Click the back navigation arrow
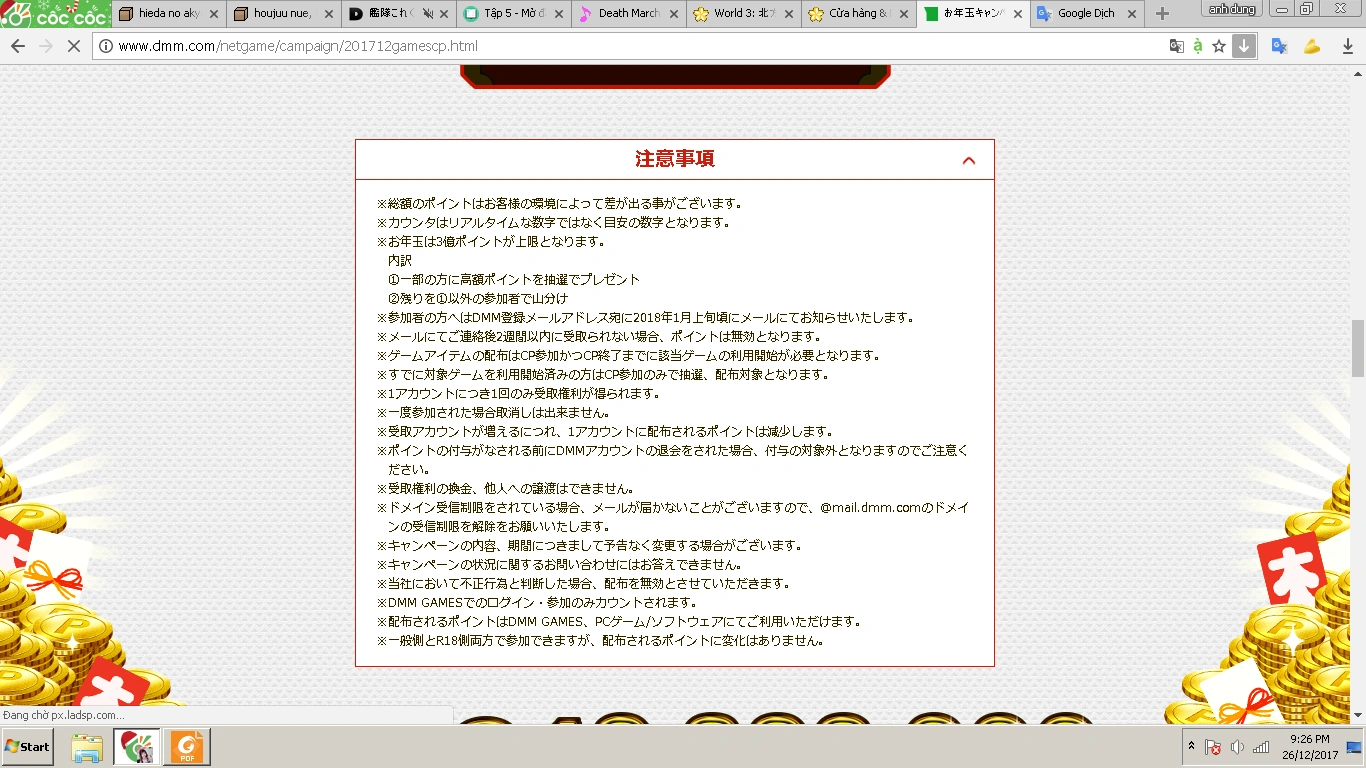Viewport: 1366px width, 768px height. 17,46
